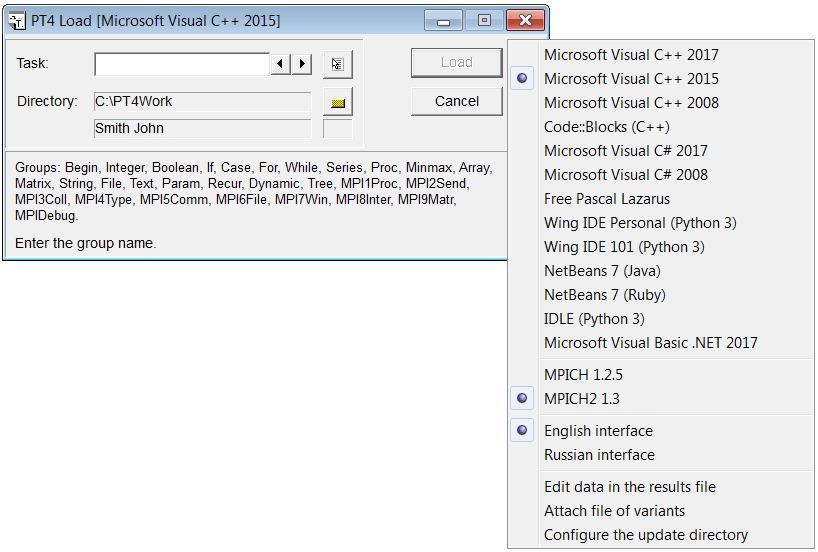Open Configure the update directory
The width and height of the screenshot is (818, 552).
click(660, 535)
